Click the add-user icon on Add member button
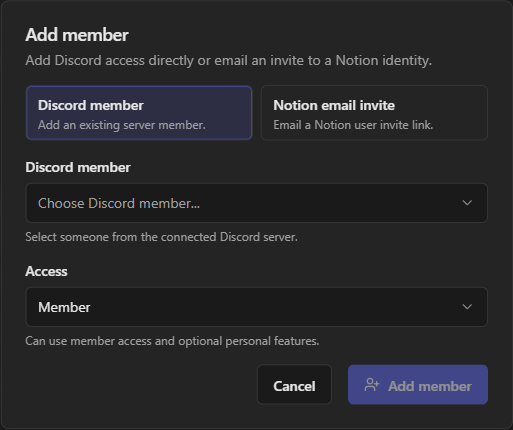Viewport: 513px width, 430px height. point(372,385)
